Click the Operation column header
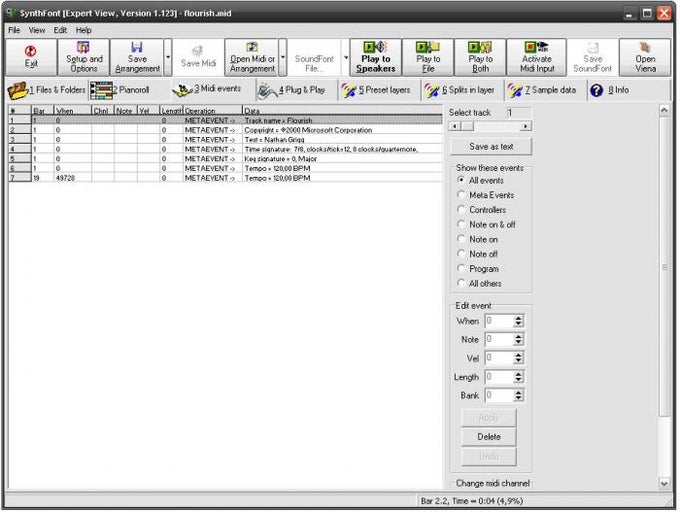Screen dimensions: 680x512 [212, 111]
